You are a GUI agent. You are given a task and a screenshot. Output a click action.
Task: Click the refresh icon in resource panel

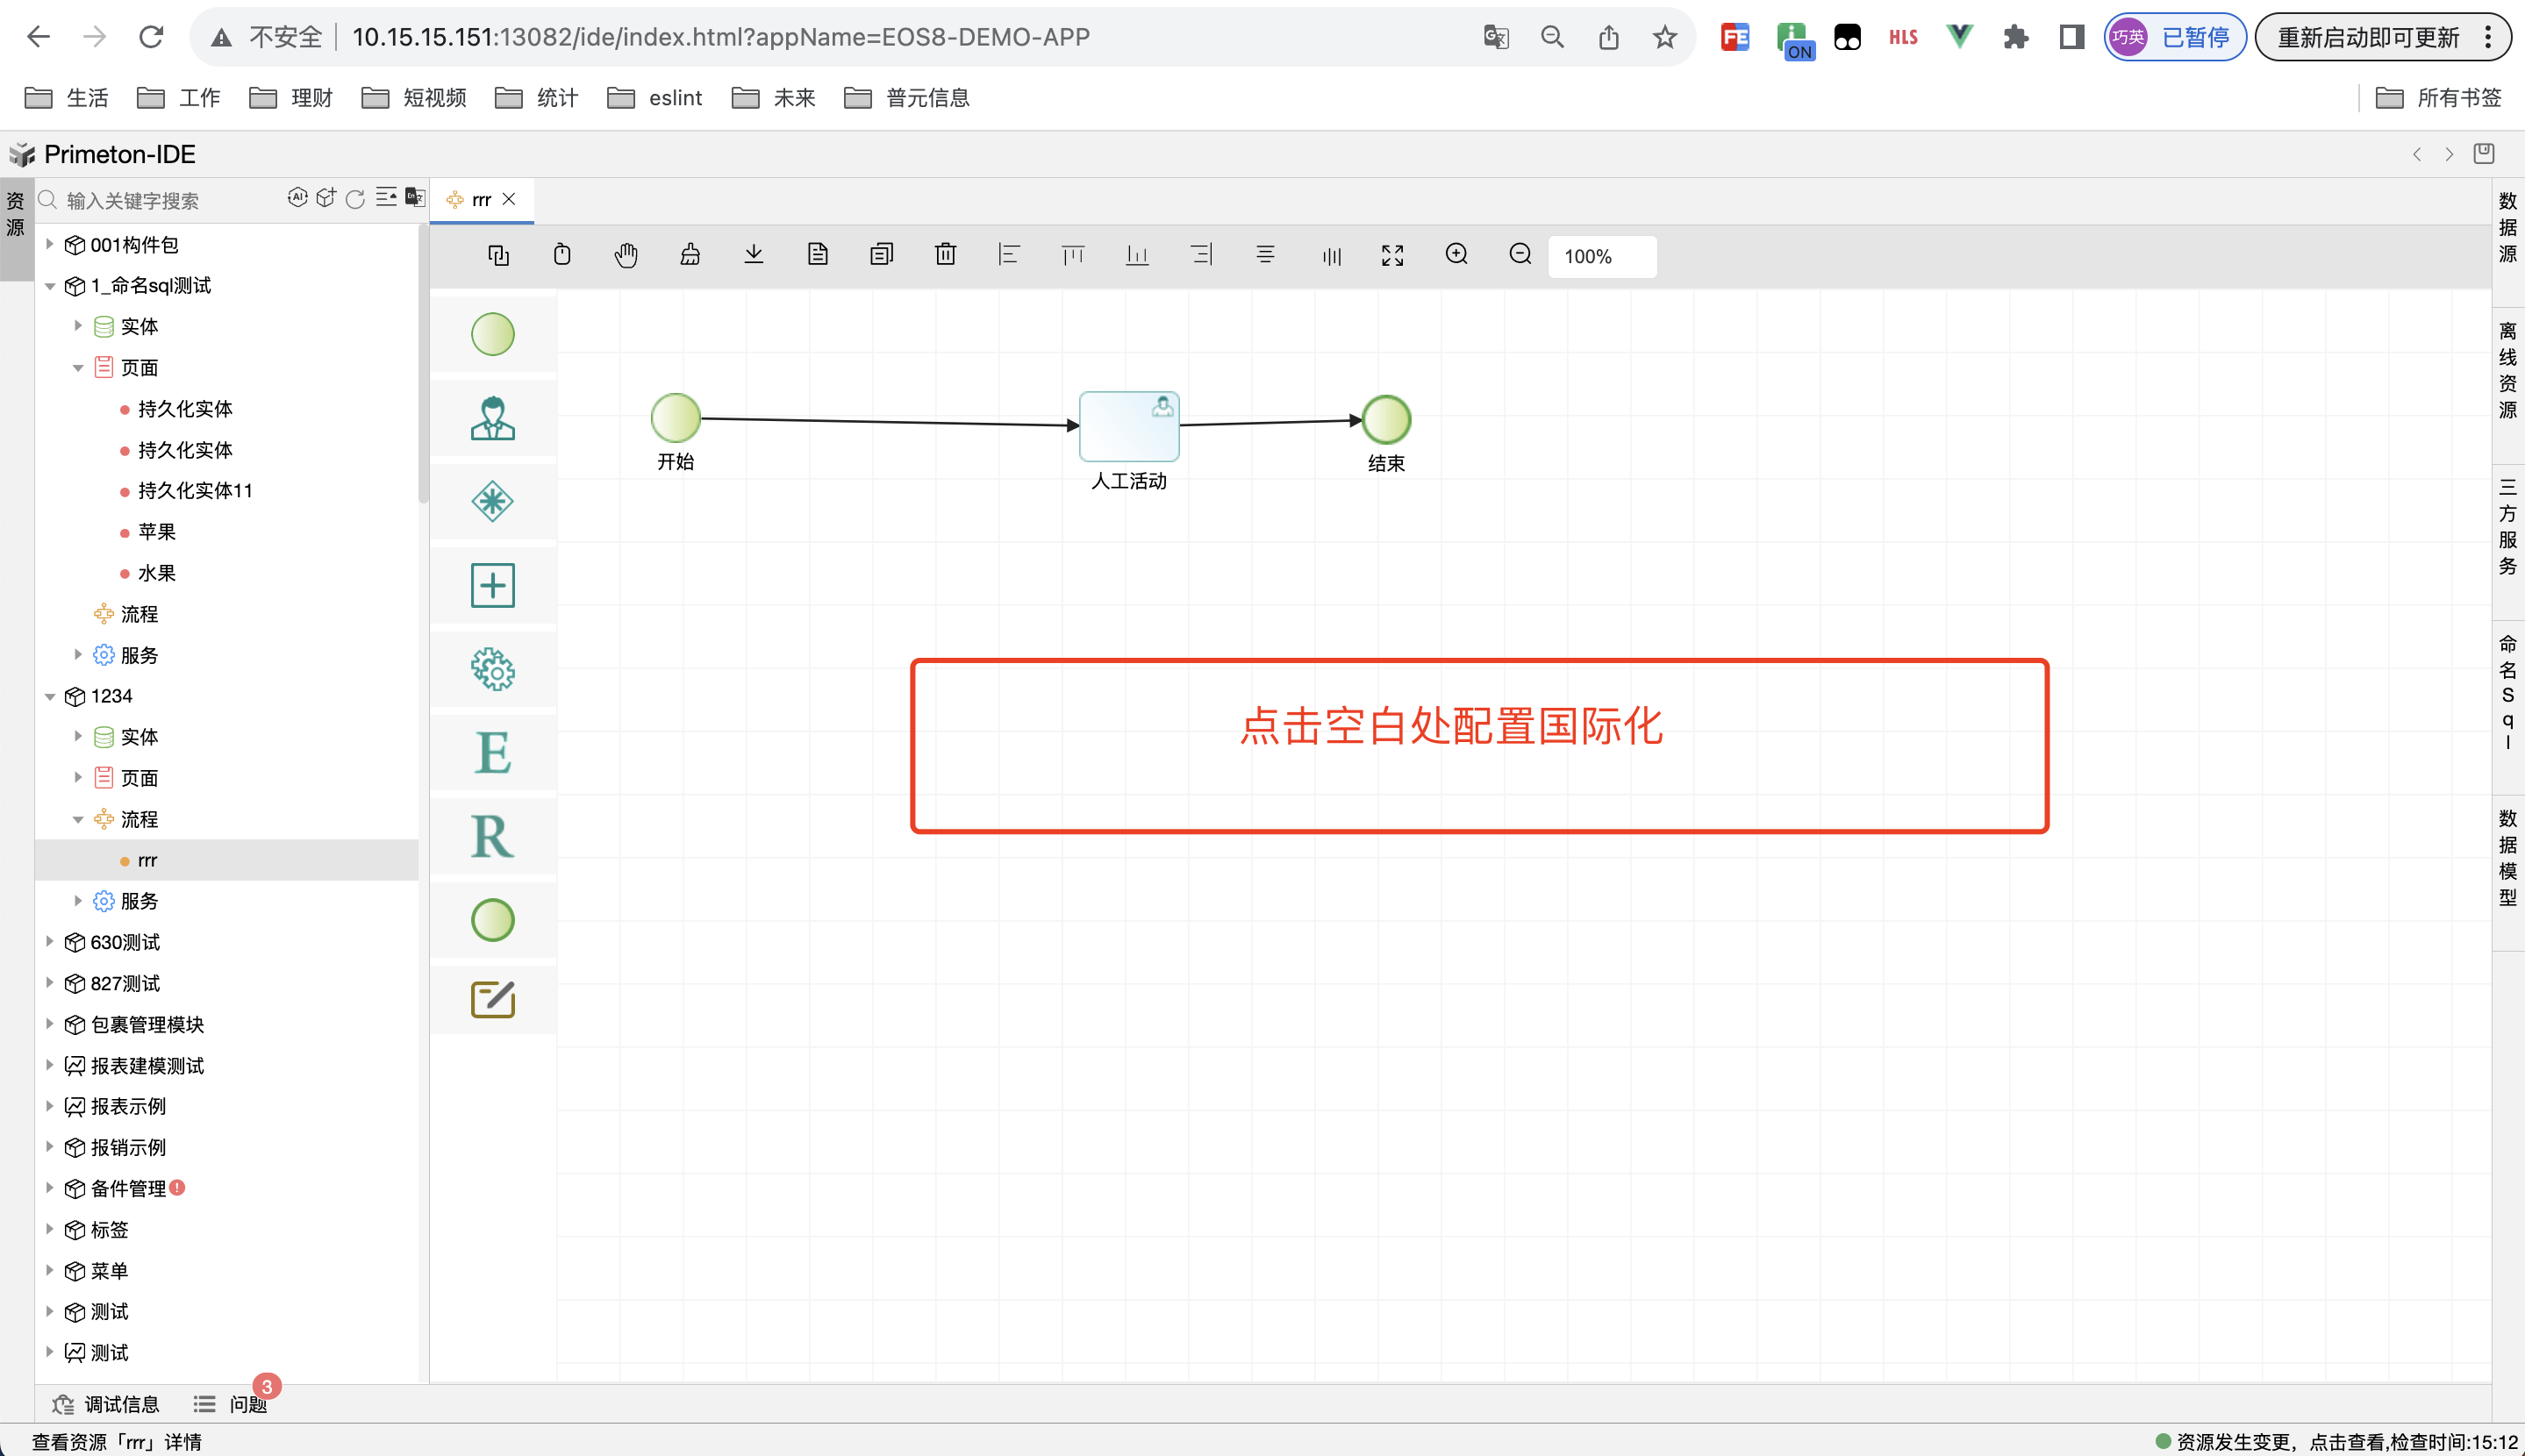pos(355,199)
